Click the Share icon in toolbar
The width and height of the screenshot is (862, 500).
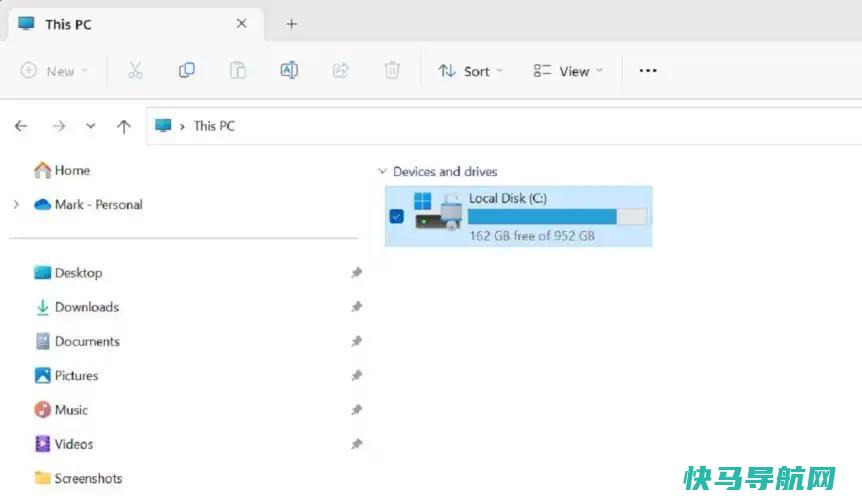[x=341, y=70]
